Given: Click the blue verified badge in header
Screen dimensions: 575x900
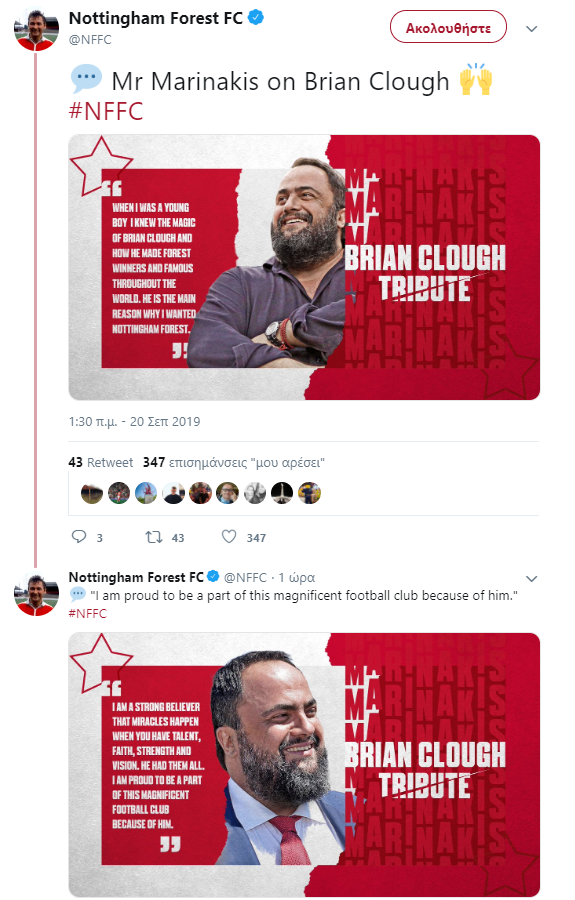Looking at the screenshot, I should tap(255, 18).
